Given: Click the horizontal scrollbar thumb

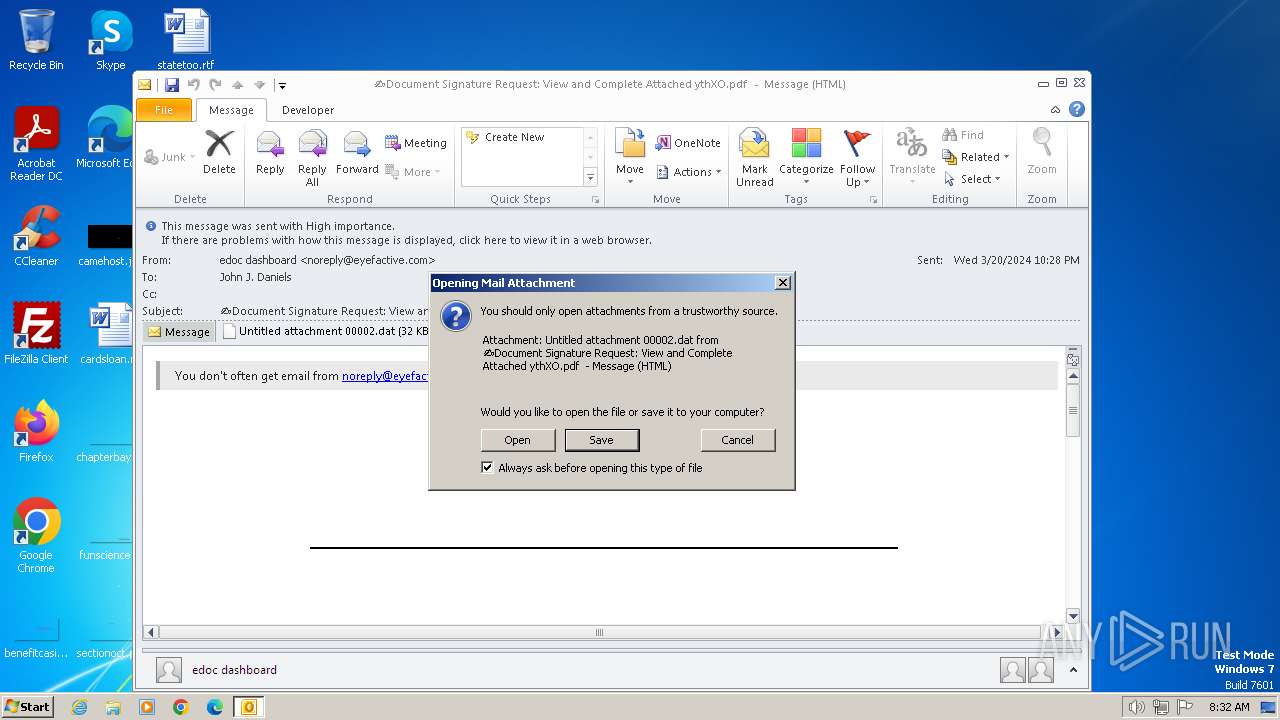Looking at the screenshot, I should pyautogui.click(x=599, y=632).
